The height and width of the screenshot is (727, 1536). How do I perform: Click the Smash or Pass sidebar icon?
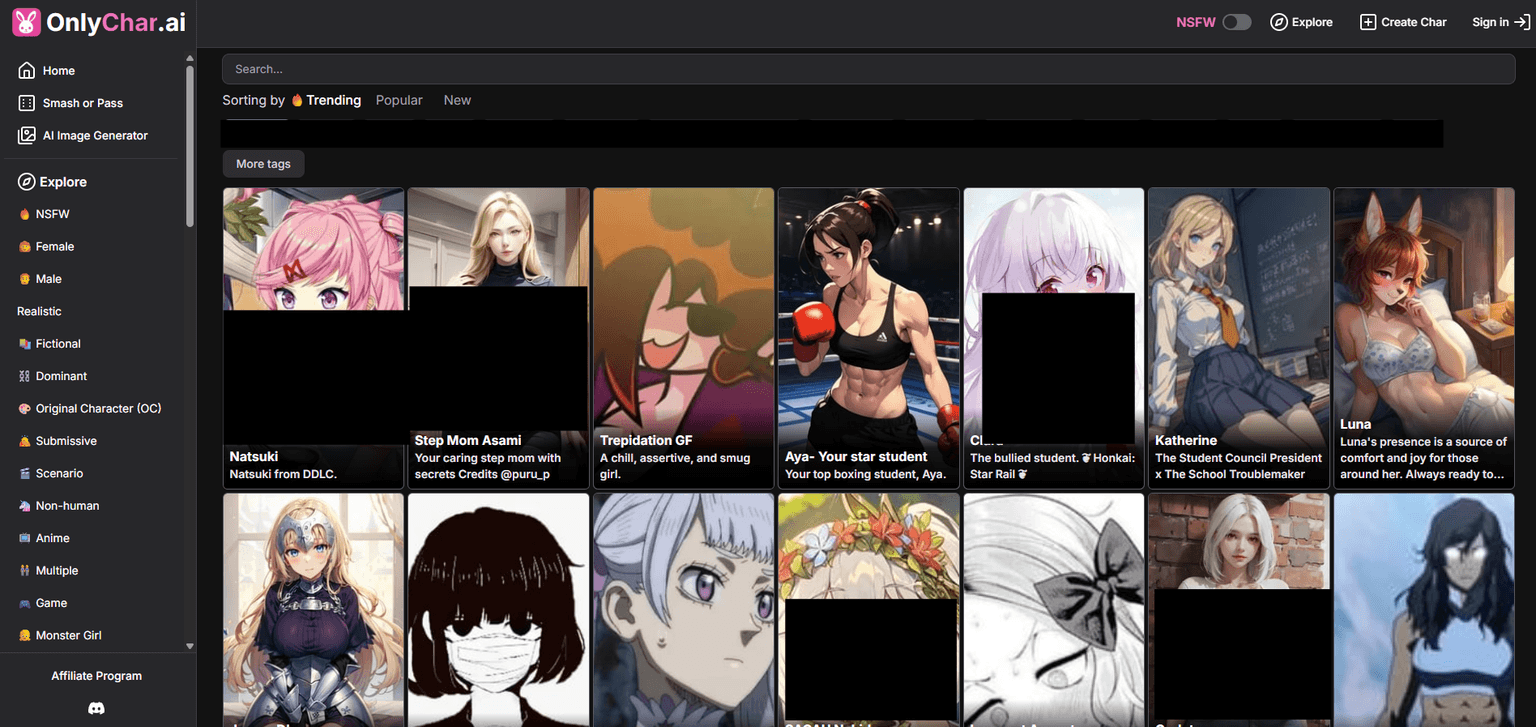tap(27, 103)
